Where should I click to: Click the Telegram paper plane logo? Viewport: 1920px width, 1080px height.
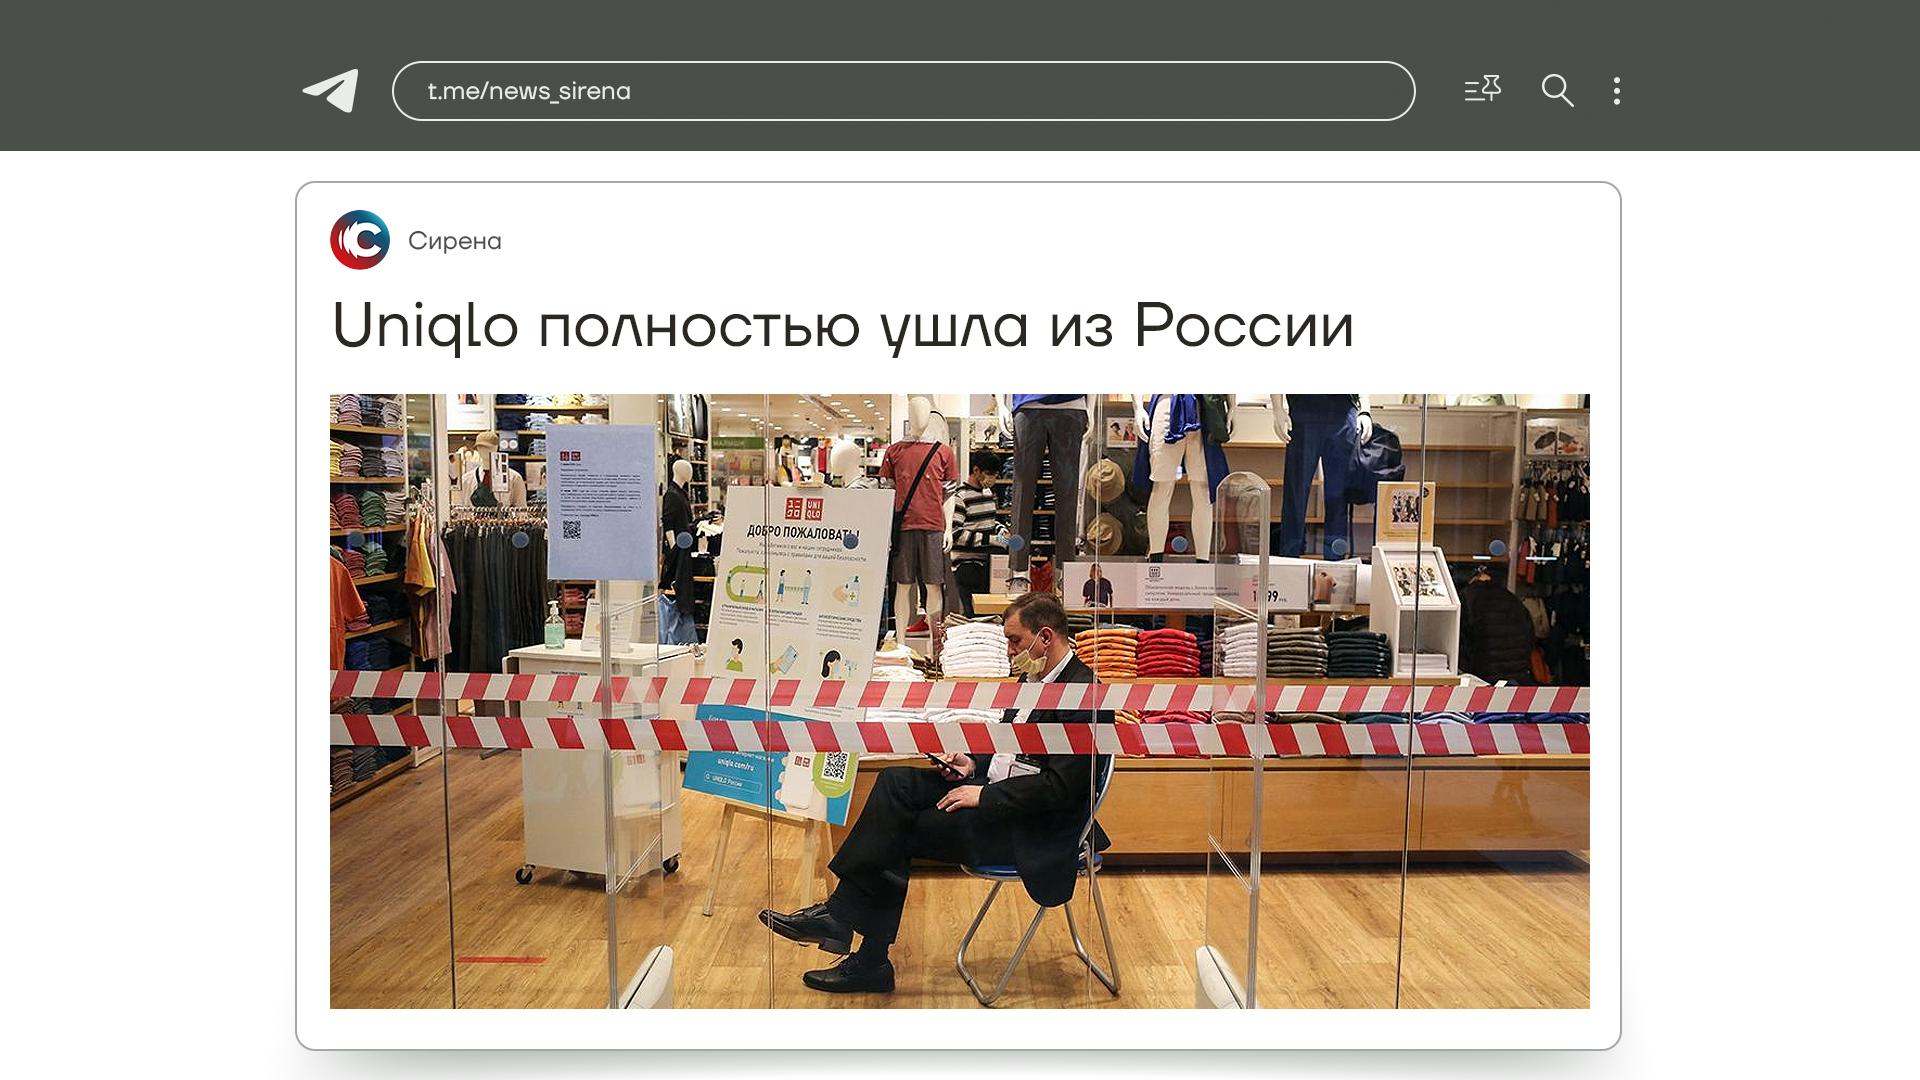pyautogui.click(x=331, y=91)
